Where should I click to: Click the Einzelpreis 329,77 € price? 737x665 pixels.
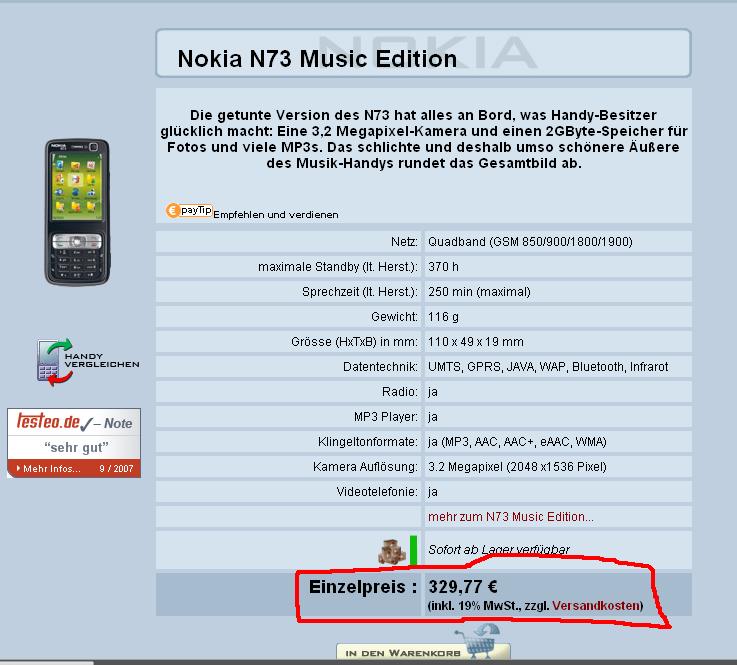click(x=463, y=587)
